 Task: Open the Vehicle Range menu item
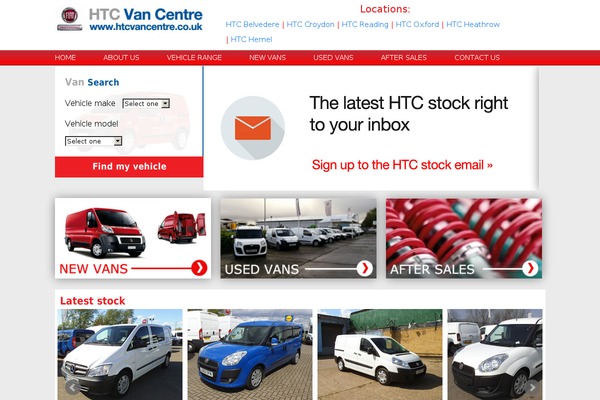[194, 57]
